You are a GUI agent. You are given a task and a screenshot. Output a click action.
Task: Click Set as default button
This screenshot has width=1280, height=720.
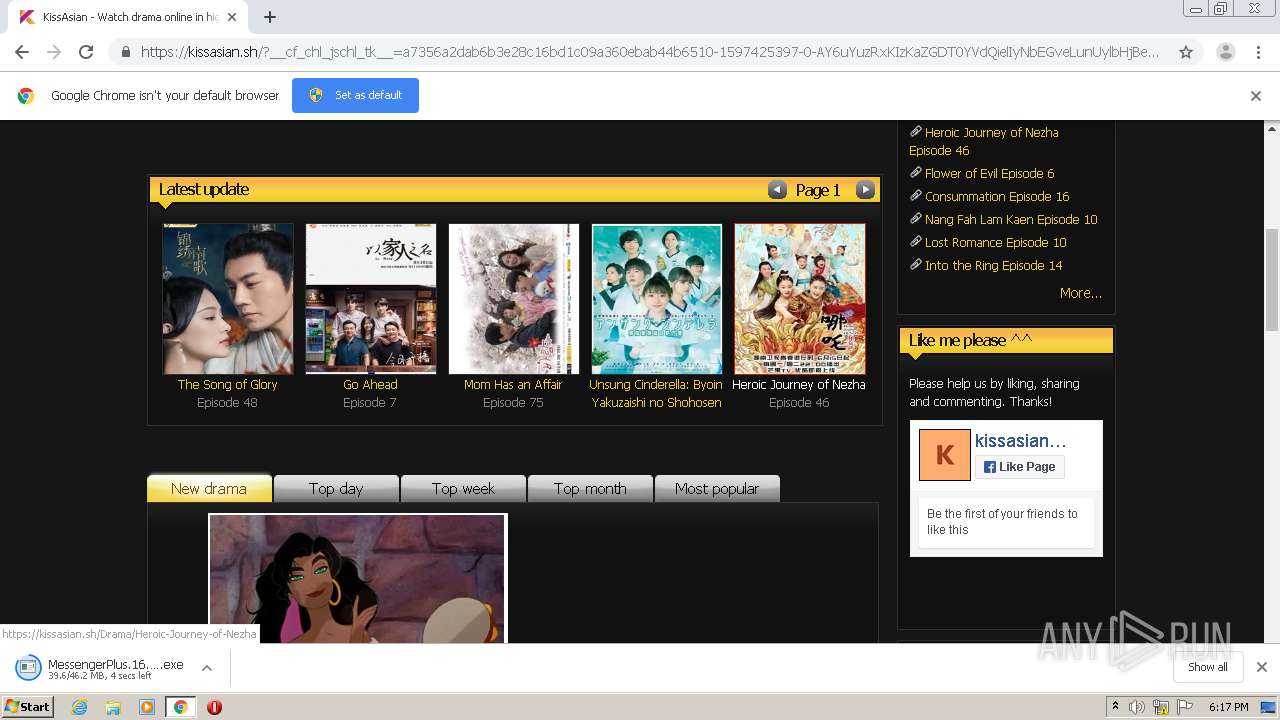[355, 95]
